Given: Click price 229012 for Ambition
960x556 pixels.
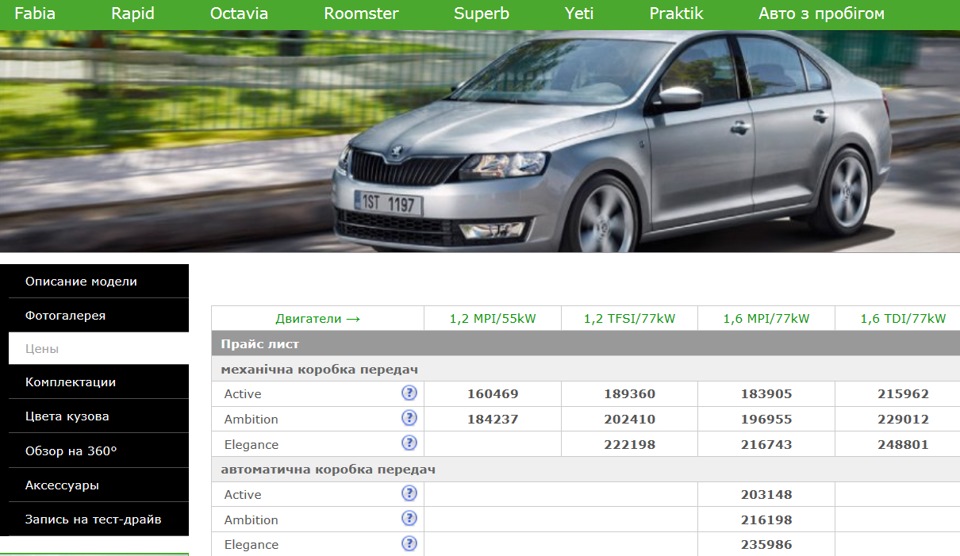Looking at the screenshot, I should tap(903, 419).
